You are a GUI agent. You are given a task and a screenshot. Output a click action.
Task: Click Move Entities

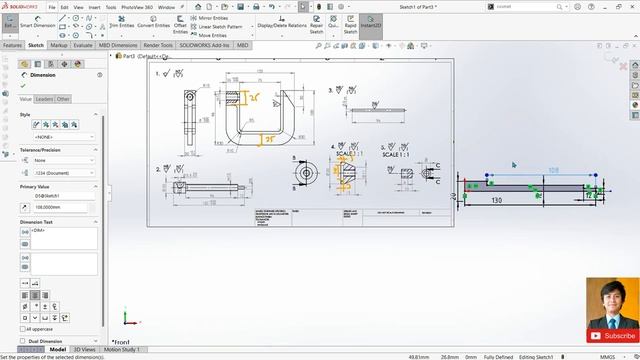(x=209, y=35)
